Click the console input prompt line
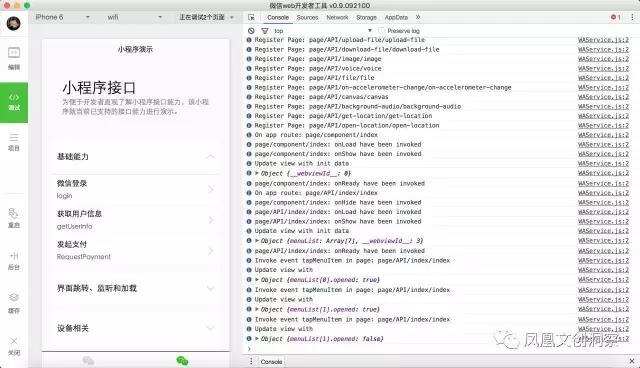The image size is (640, 368). tap(441, 348)
